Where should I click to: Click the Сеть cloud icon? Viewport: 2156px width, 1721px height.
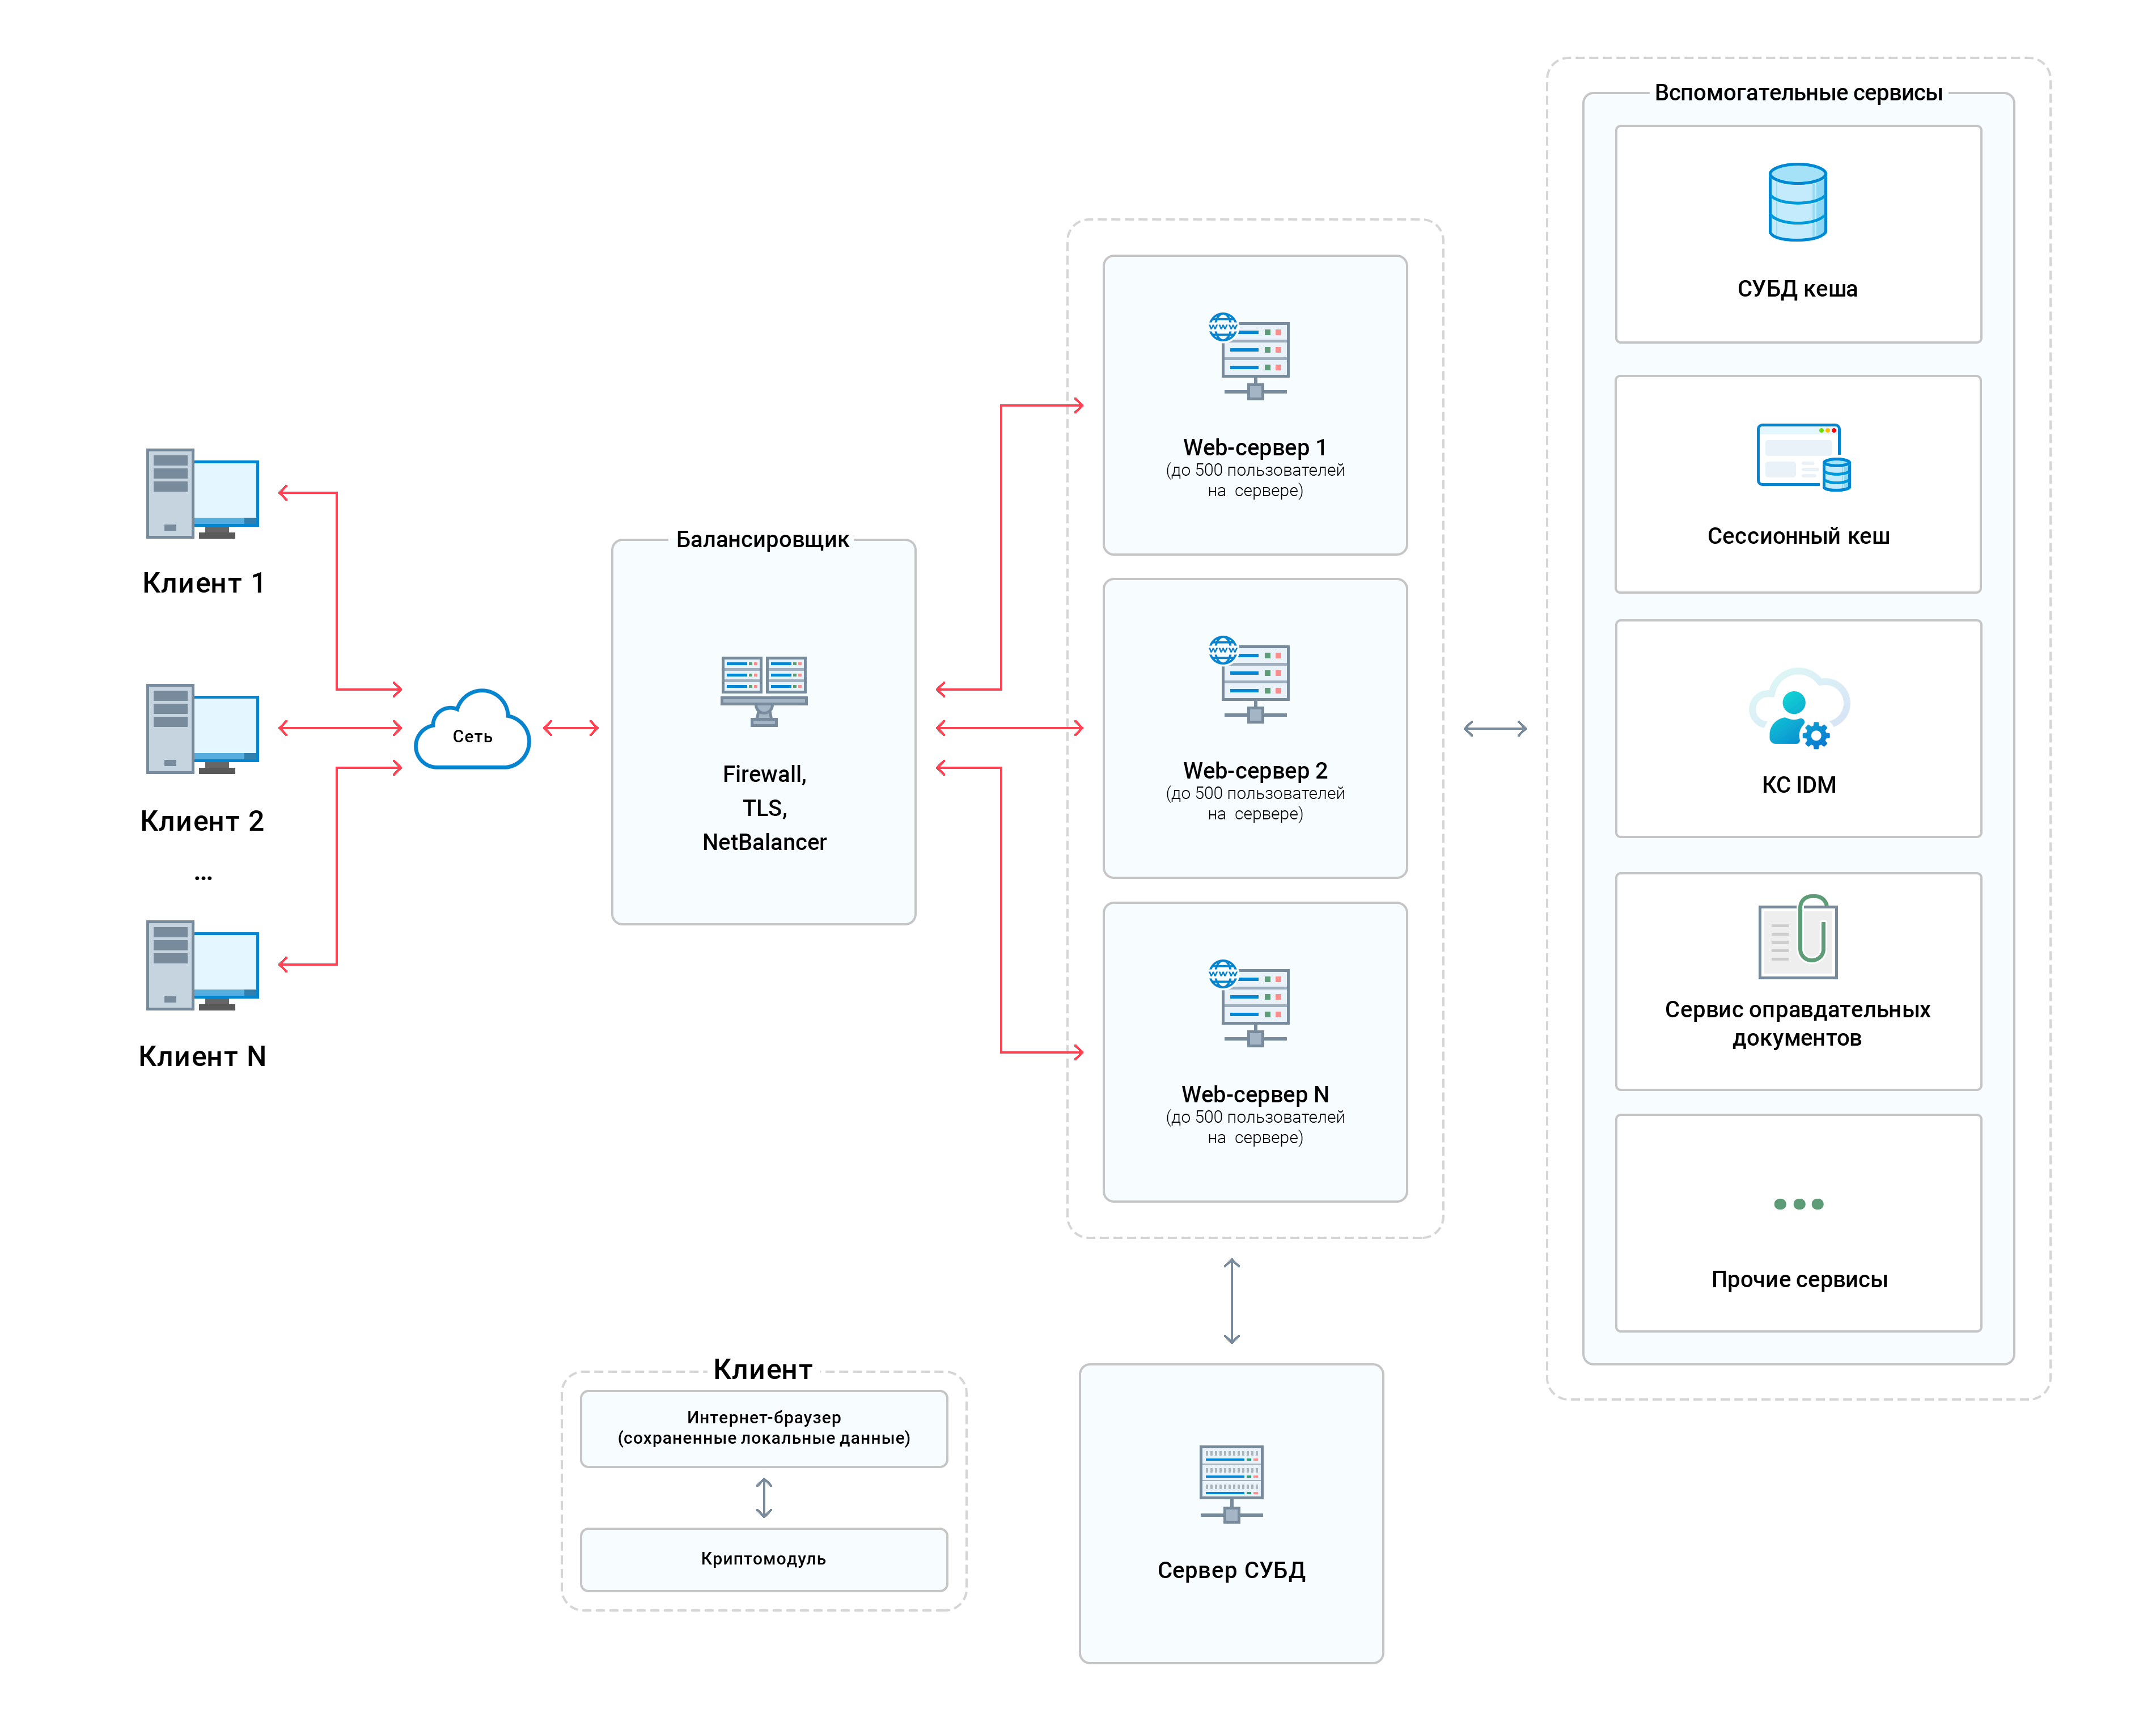(472, 729)
